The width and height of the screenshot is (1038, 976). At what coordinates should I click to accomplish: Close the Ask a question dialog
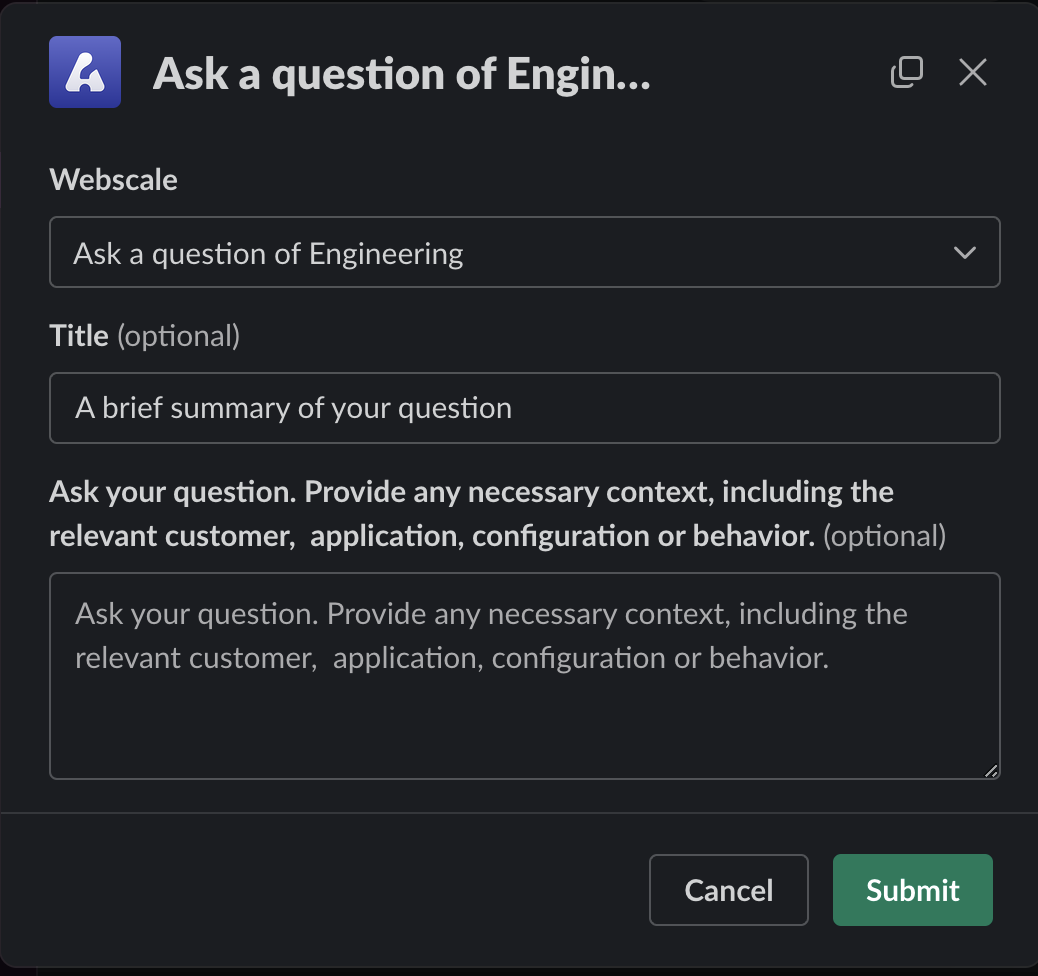tap(972, 72)
